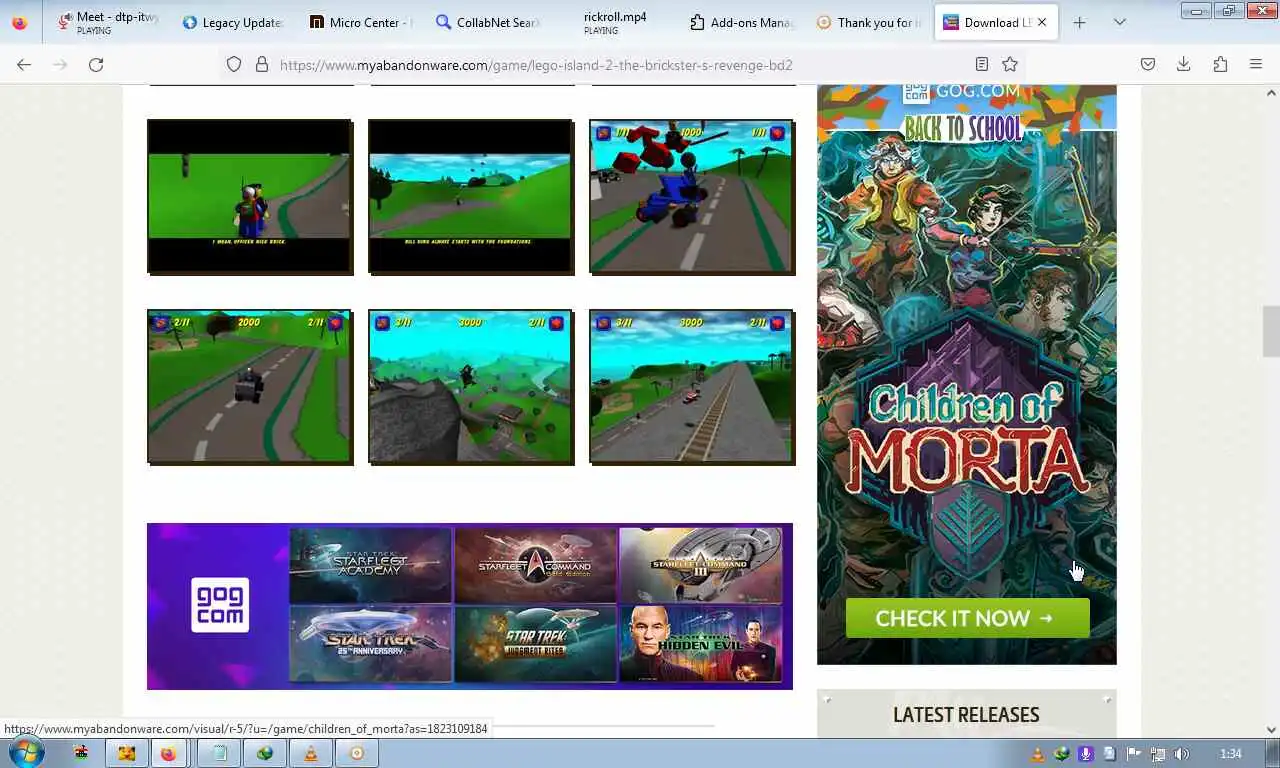Viewport: 1280px width, 768px height.
Task: Click the LATEST RELEASES heading
Action: click(x=966, y=714)
